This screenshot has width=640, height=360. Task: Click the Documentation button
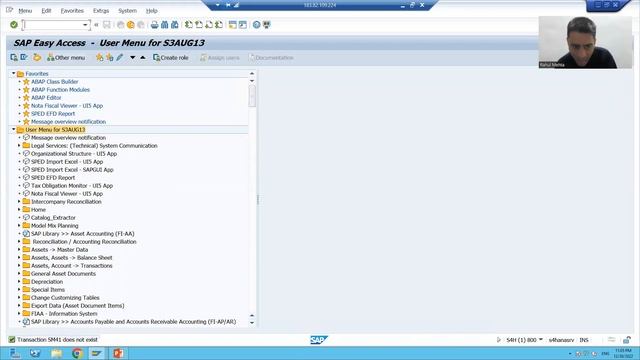(271, 58)
